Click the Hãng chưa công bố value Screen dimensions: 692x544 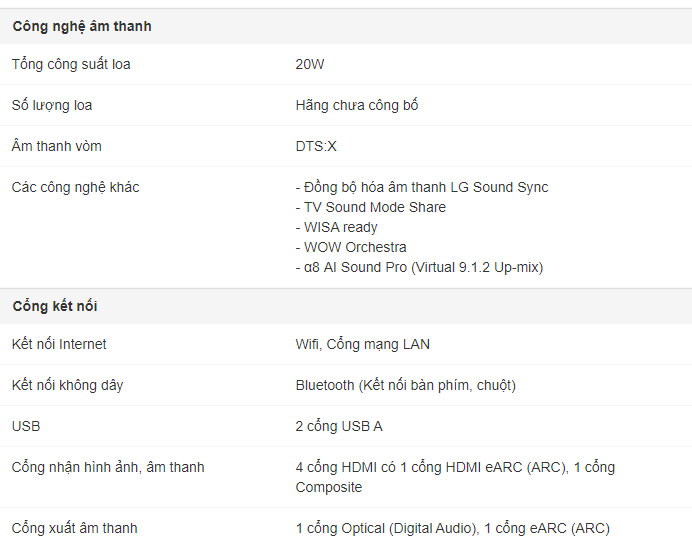(357, 105)
